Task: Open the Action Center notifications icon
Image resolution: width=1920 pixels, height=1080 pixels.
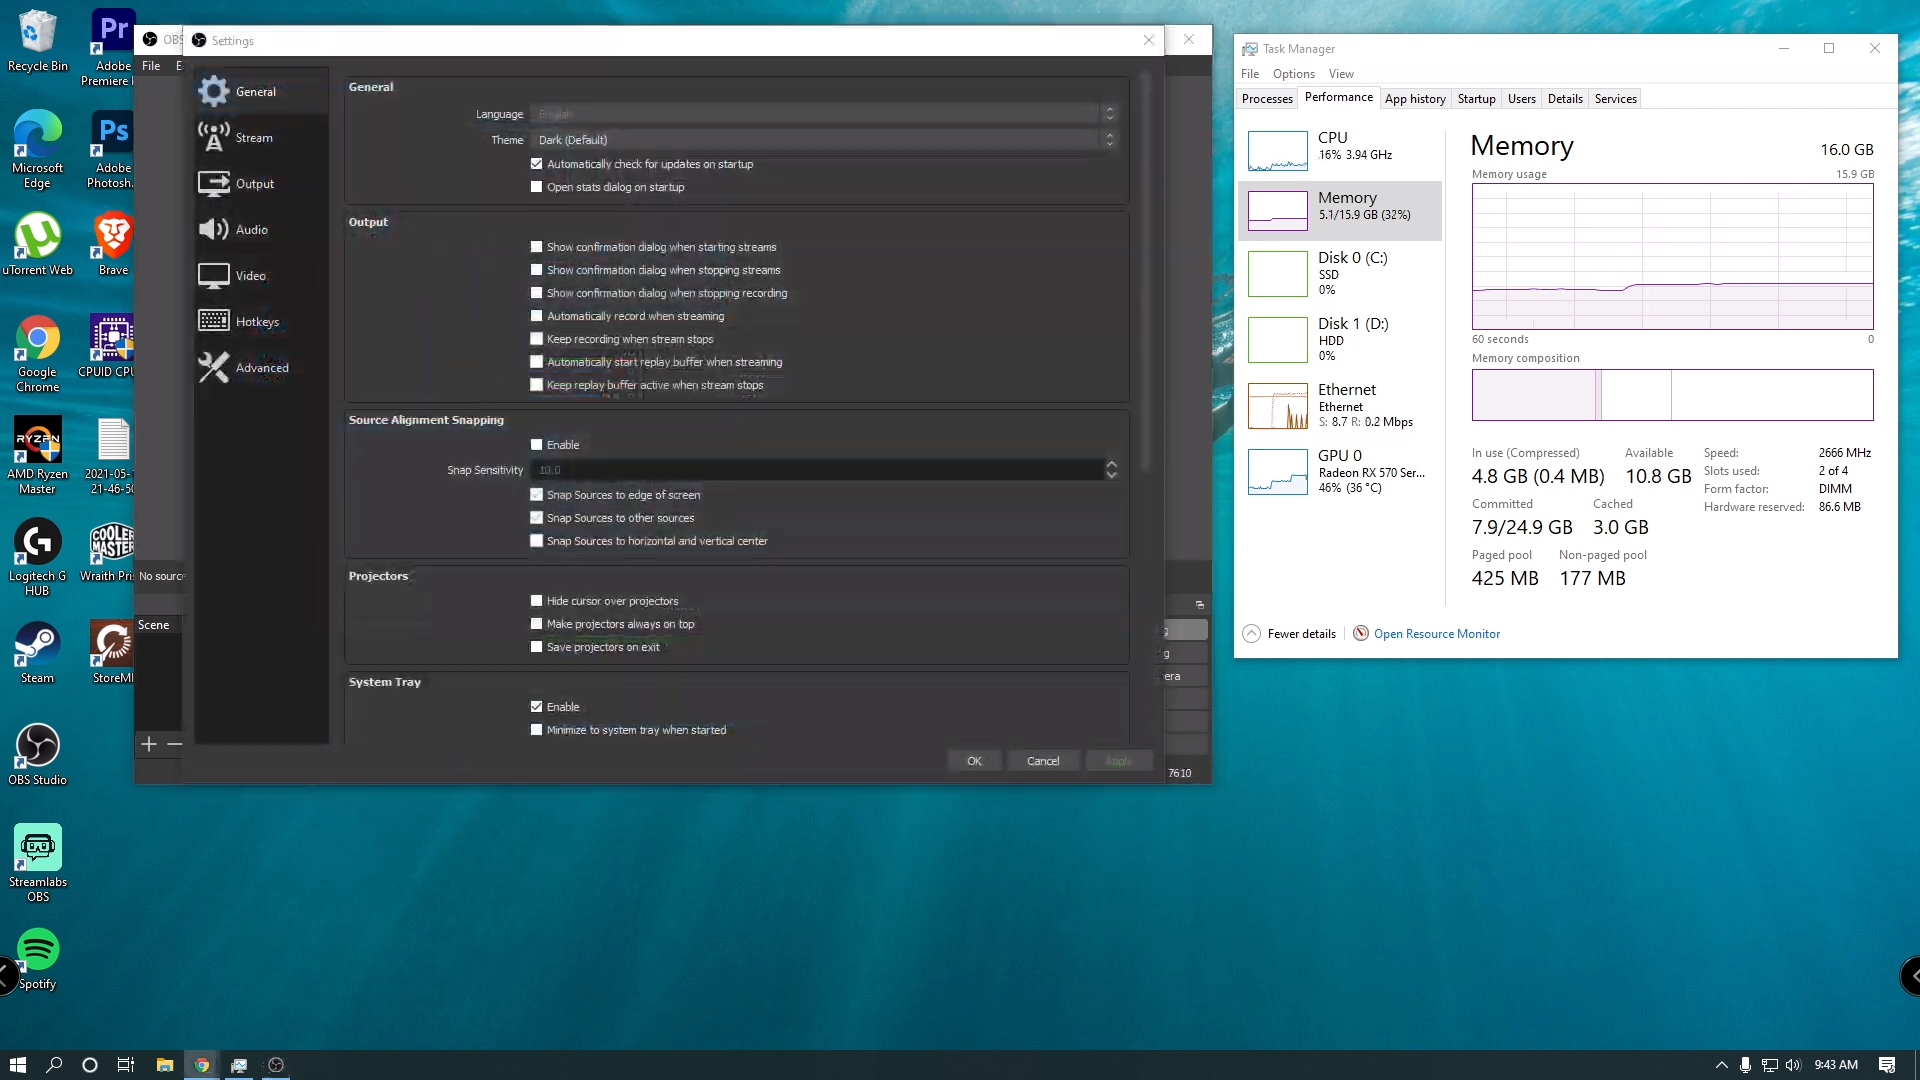Action: tap(1887, 1065)
